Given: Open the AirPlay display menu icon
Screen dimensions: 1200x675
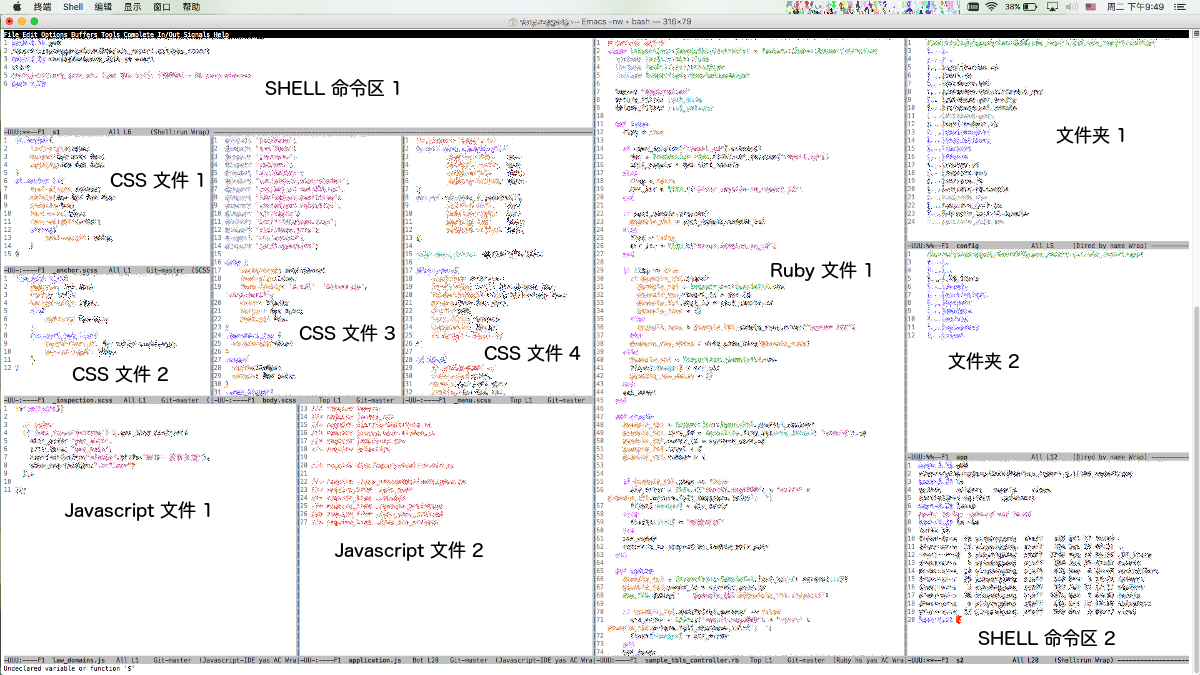Looking at the screenshot, I should click(x=1052, y=6).
